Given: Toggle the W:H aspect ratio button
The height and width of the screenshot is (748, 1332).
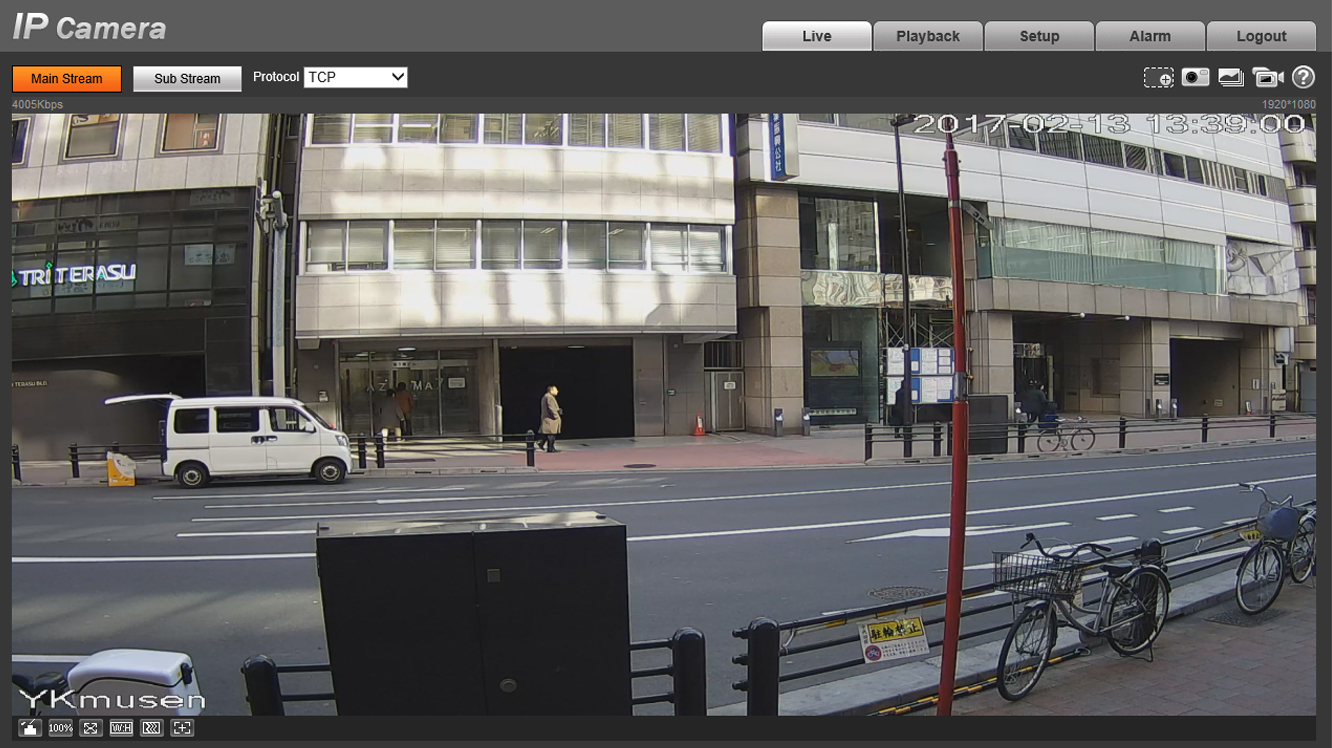Looking at the screenshot, I should tap(121, 728).
